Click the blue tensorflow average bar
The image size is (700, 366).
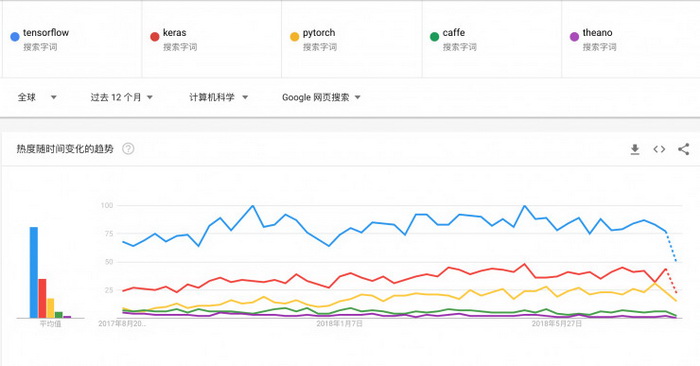click(34, 272)
